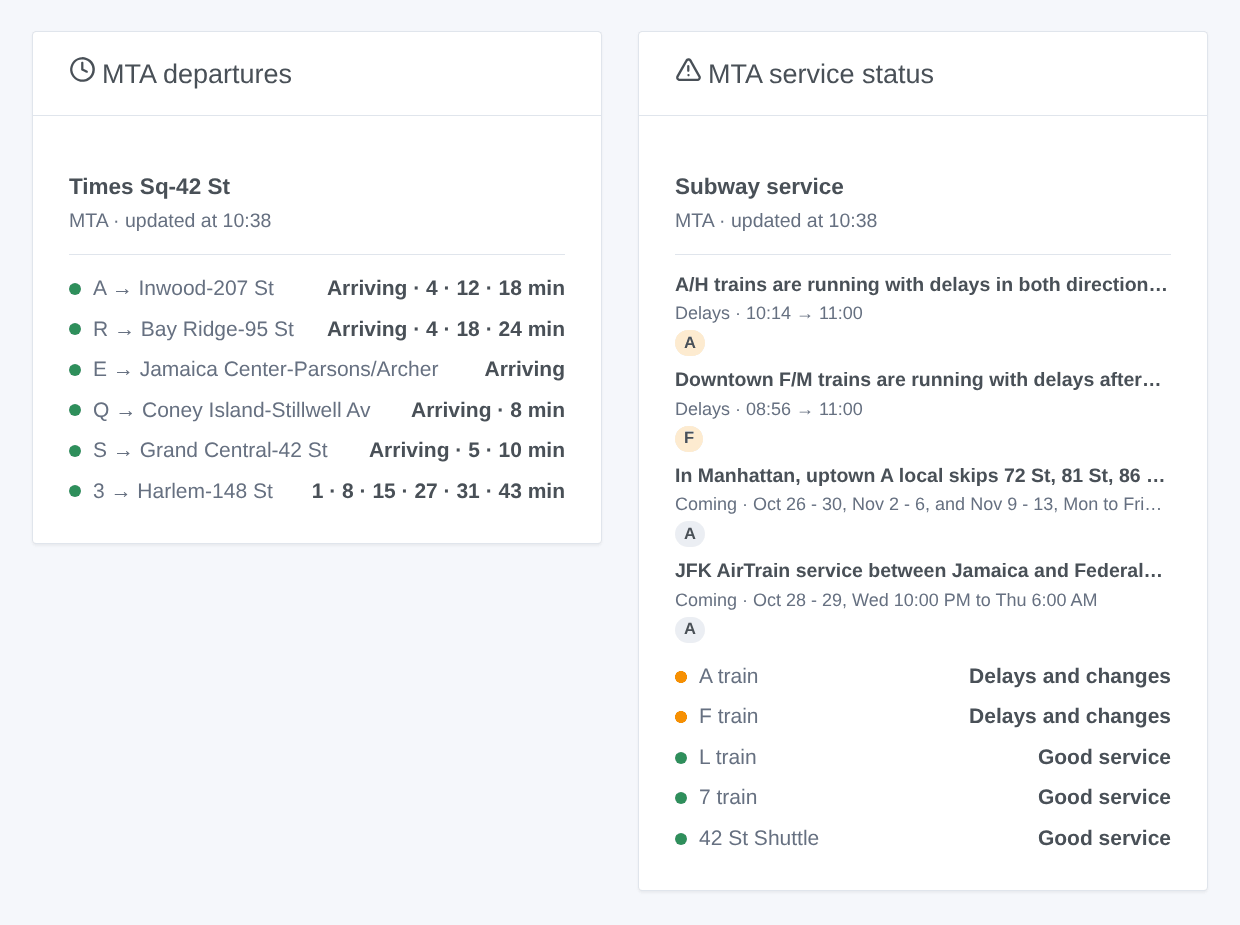Click the gray A badge under uptown A local alert

point(690,534)
